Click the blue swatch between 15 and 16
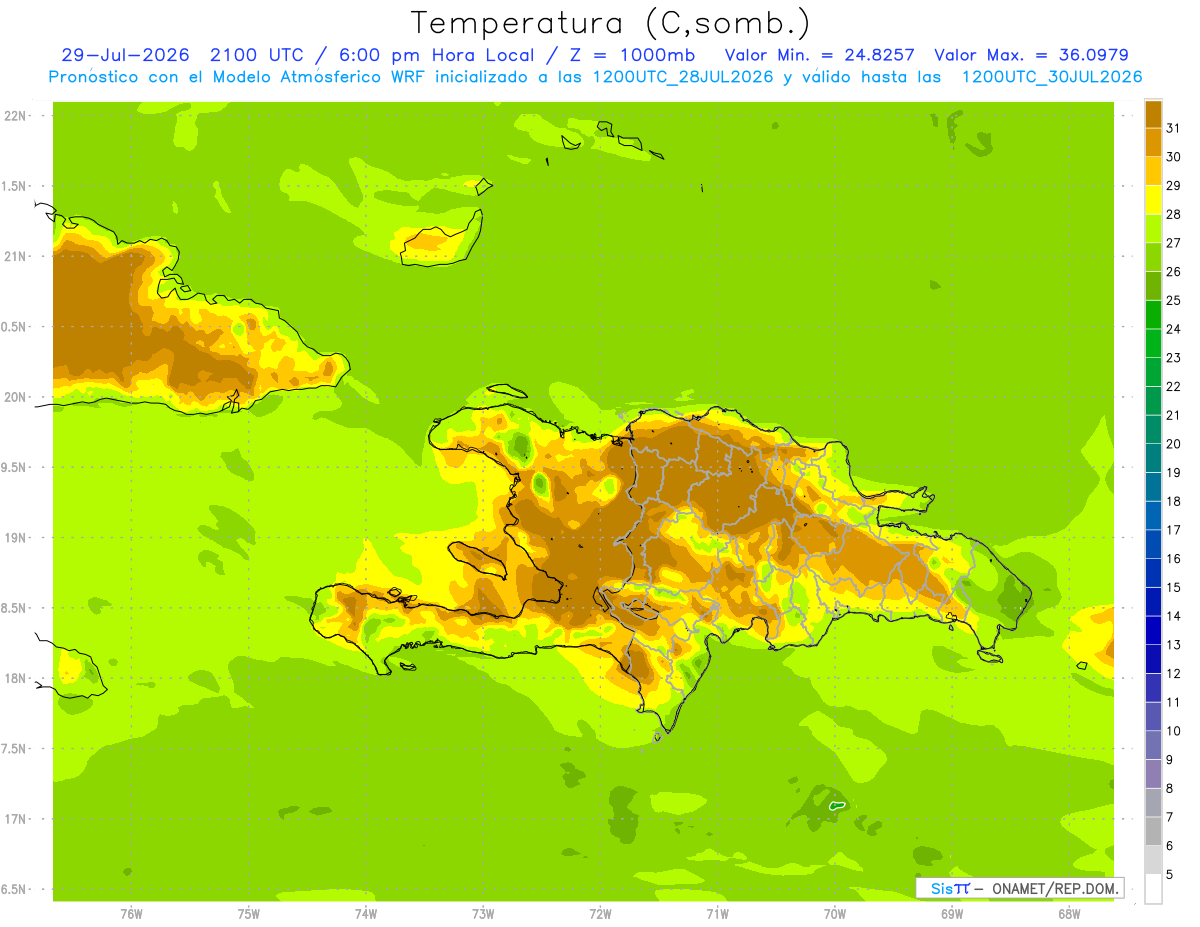The height and width of the screenshot is (927, 1200). (x=1153, y=573)
